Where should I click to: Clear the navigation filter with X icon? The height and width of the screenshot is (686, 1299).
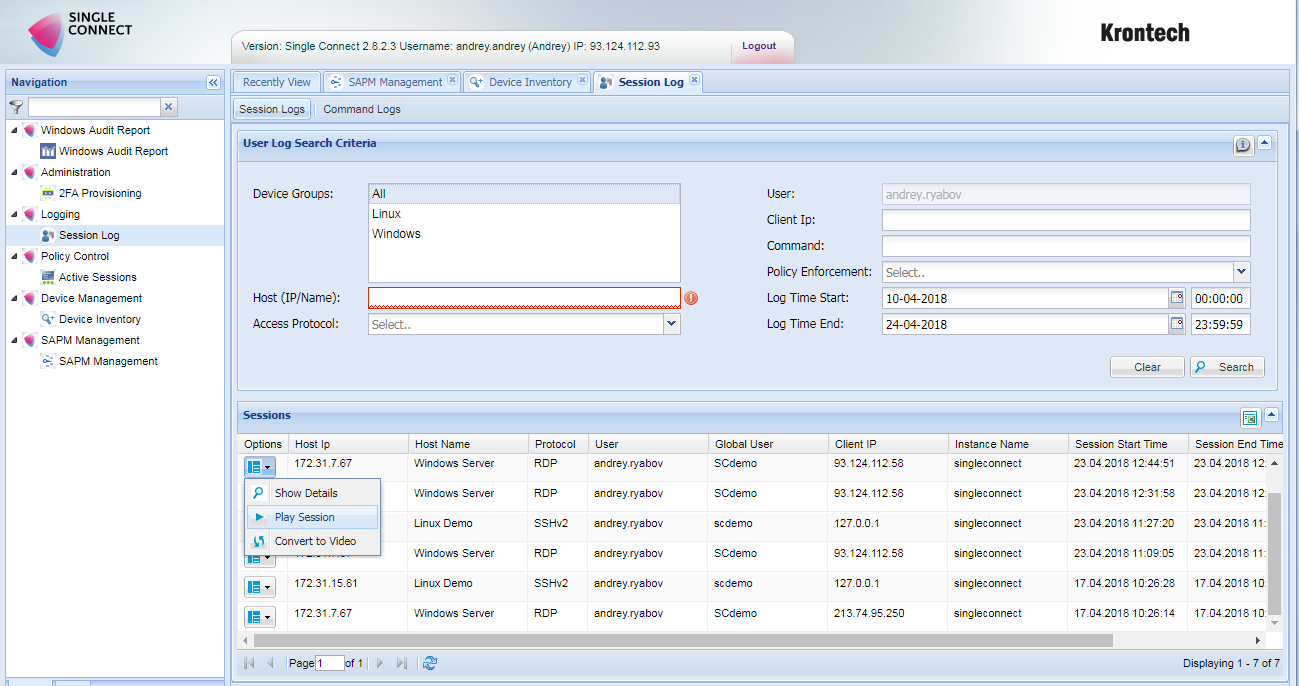point(169,107)
